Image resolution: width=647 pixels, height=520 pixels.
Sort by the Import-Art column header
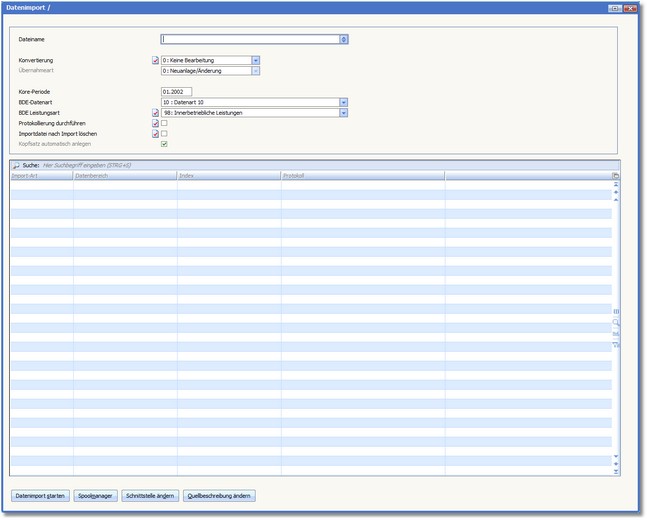point(41,175)
